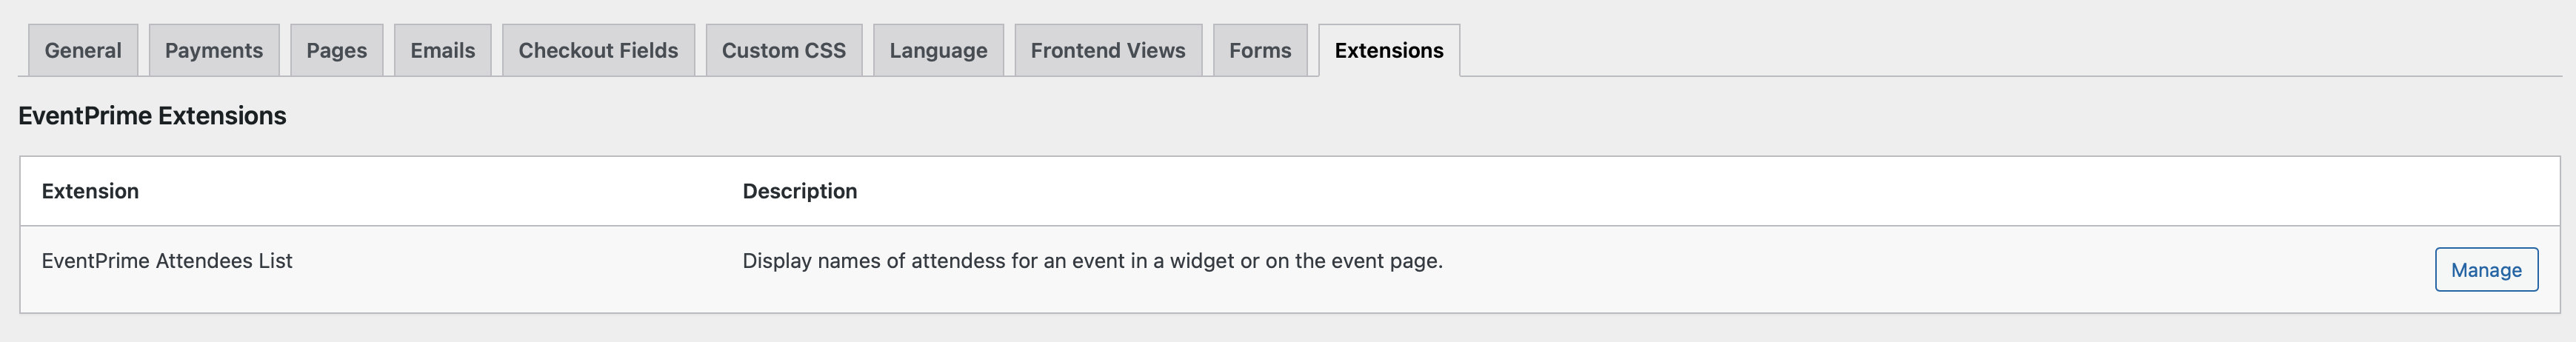Screen dimensions: 2576x342
Task: Open the Language tab
Action: coord(938,50)
